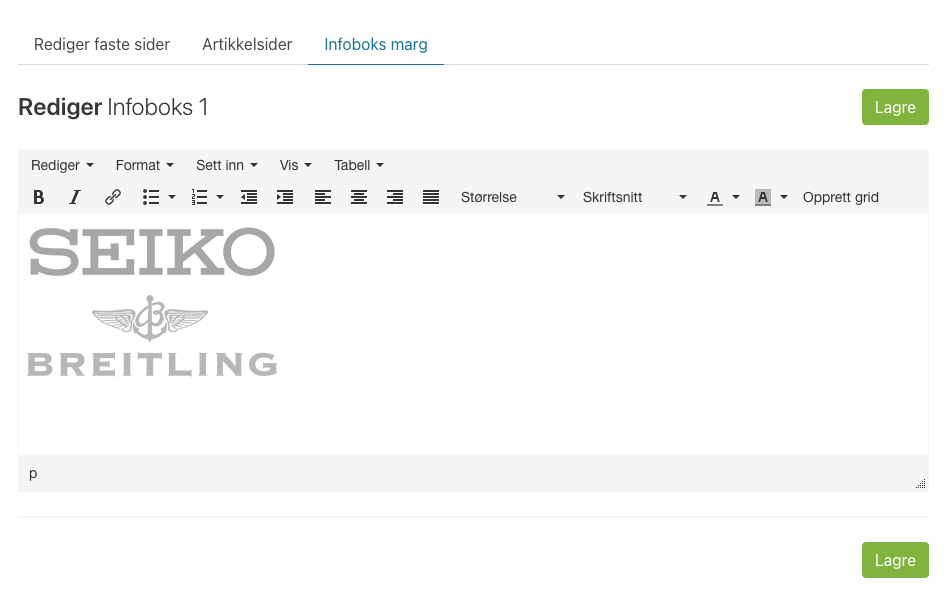Align text left
The image size is (952, 601).
322,197
